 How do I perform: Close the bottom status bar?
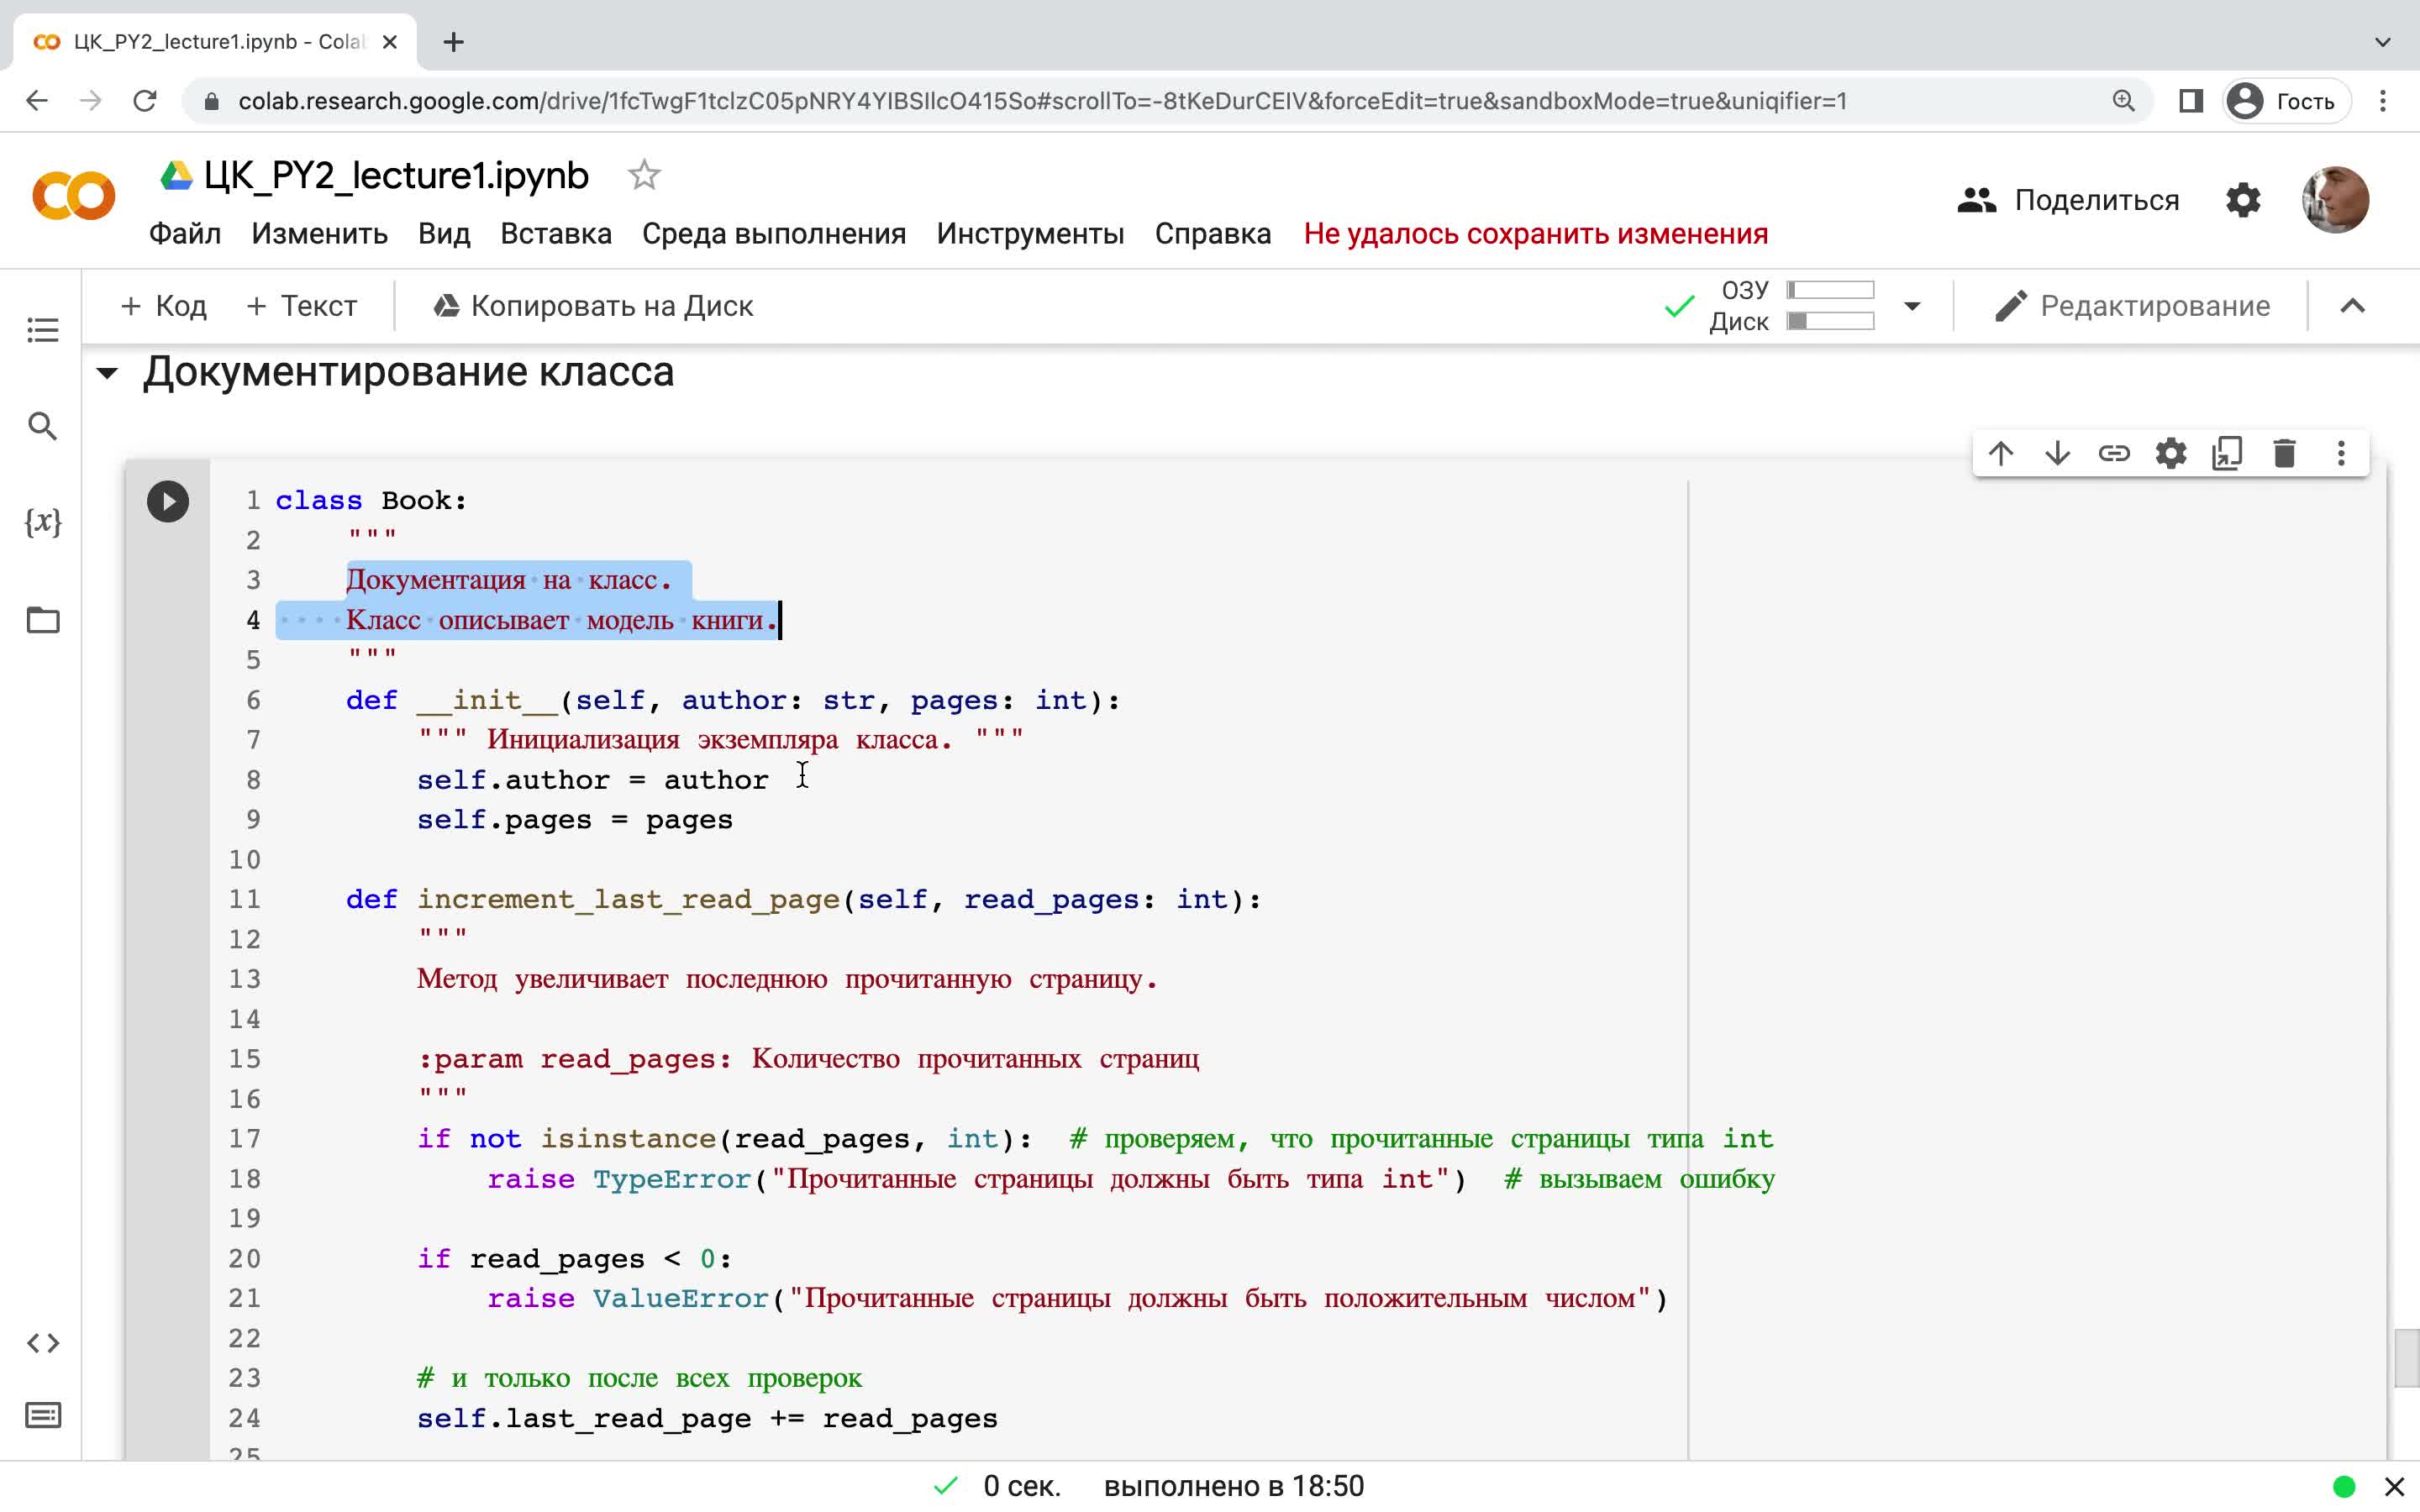(2394, 1487)
